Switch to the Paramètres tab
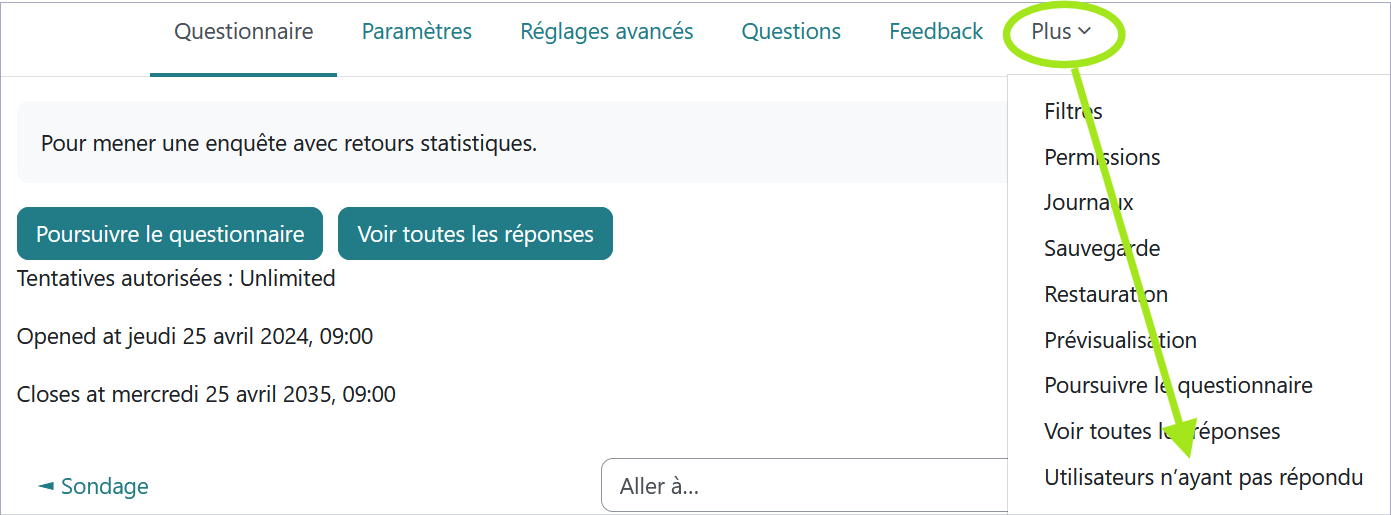Image resolution: width=1391 pixels, height=515 pixels. [416, 32]
